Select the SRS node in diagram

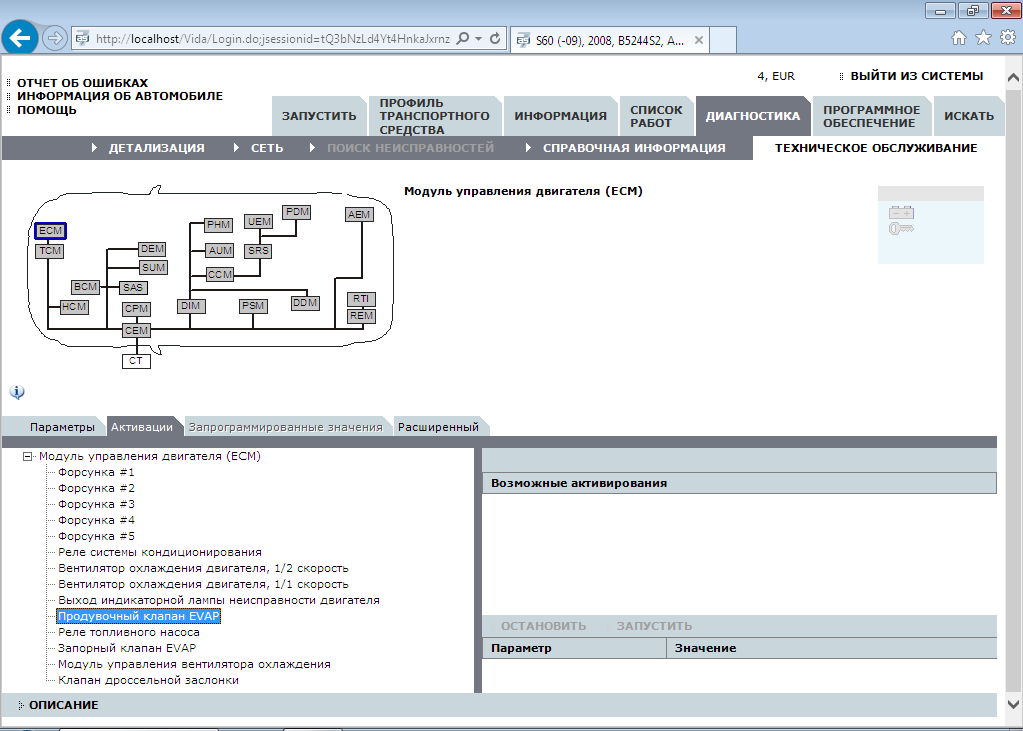tap(258, 251)
